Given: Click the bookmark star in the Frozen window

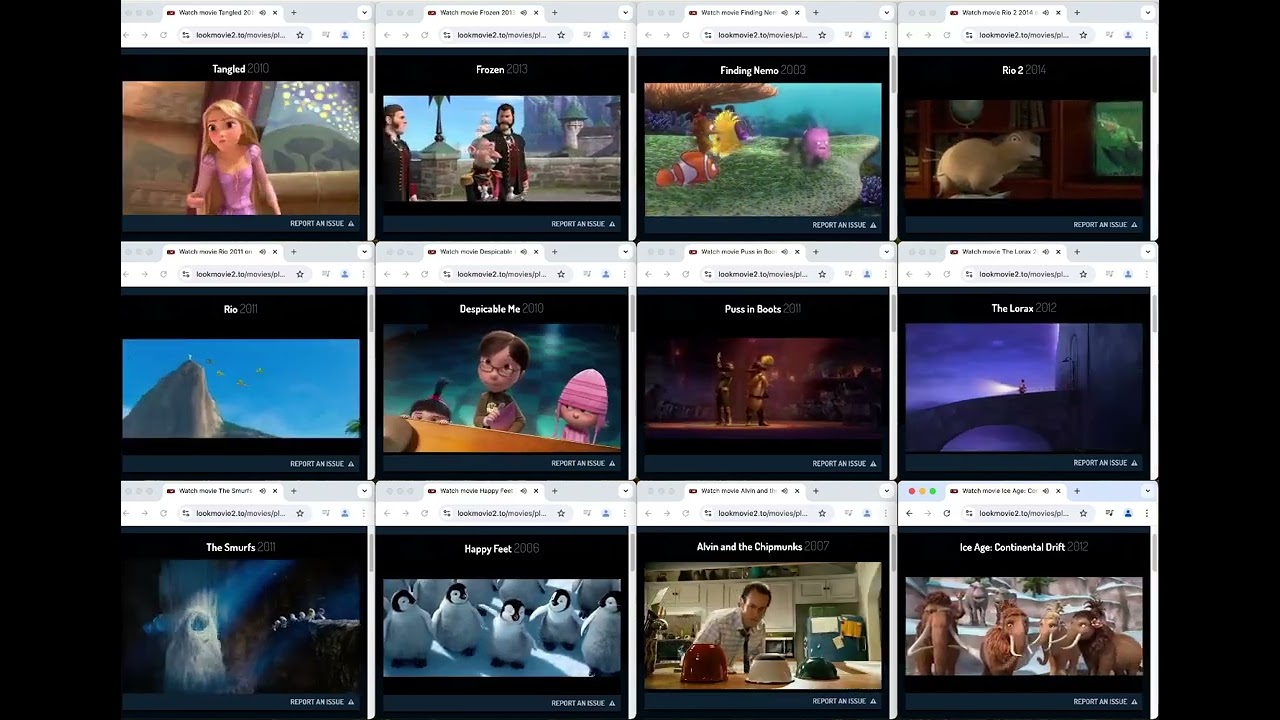Looking at the screenshot, I should [561, 35].
